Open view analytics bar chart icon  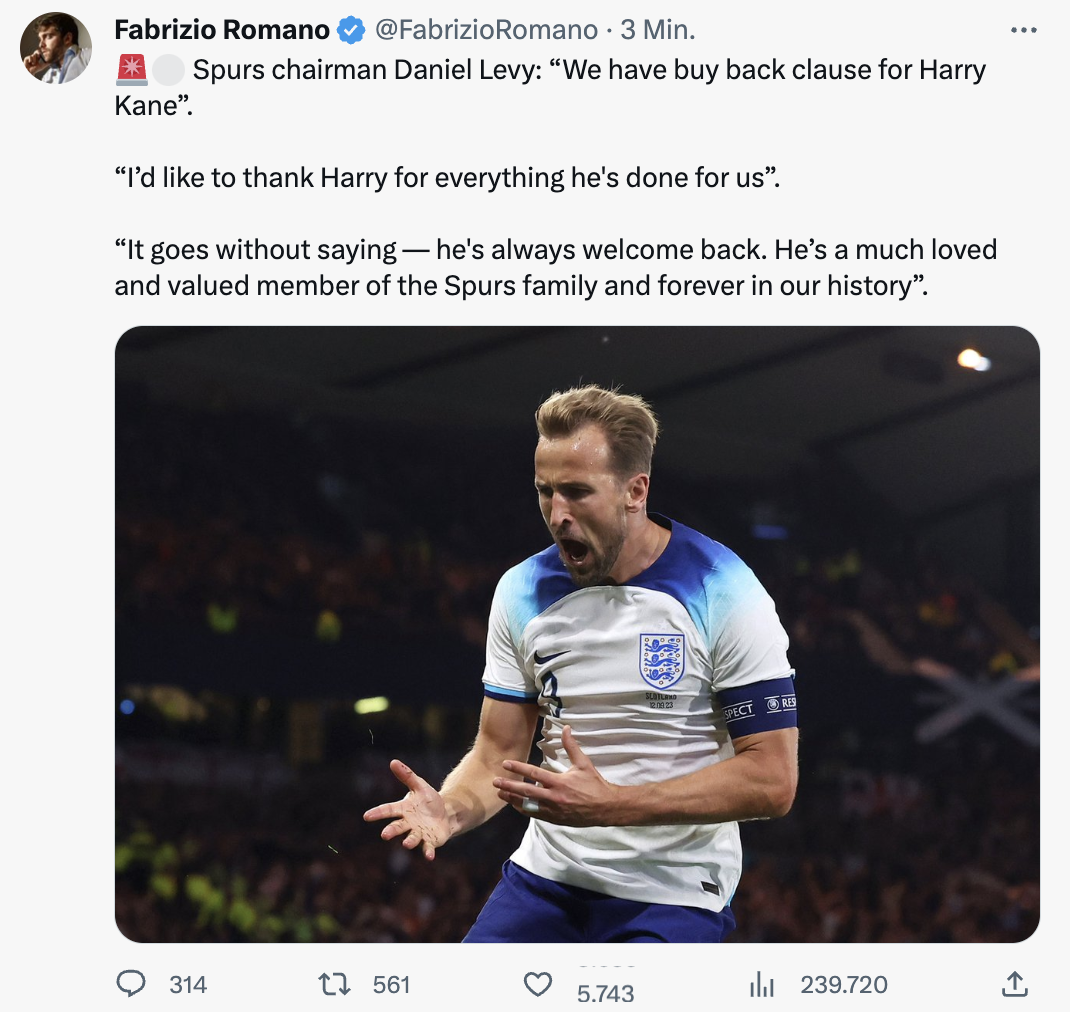pyautogui.click(x=762, y=985)
